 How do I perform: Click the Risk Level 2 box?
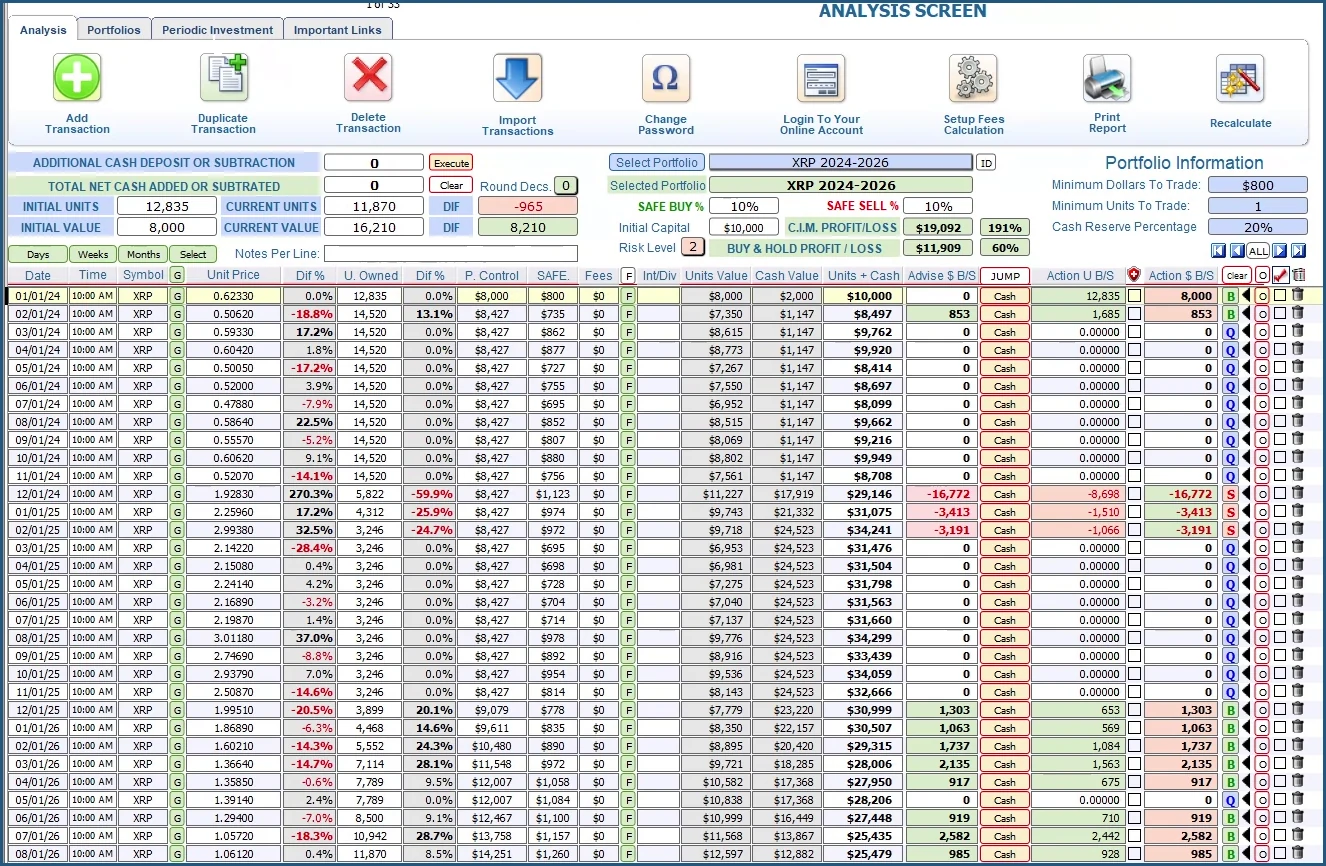(692, 247)
